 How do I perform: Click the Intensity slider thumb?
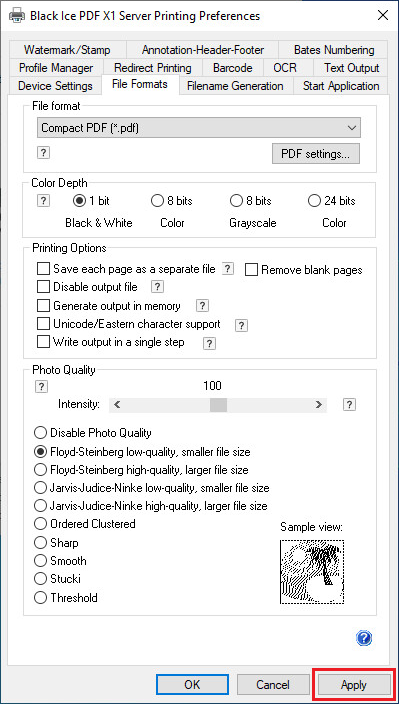point(219,405)
